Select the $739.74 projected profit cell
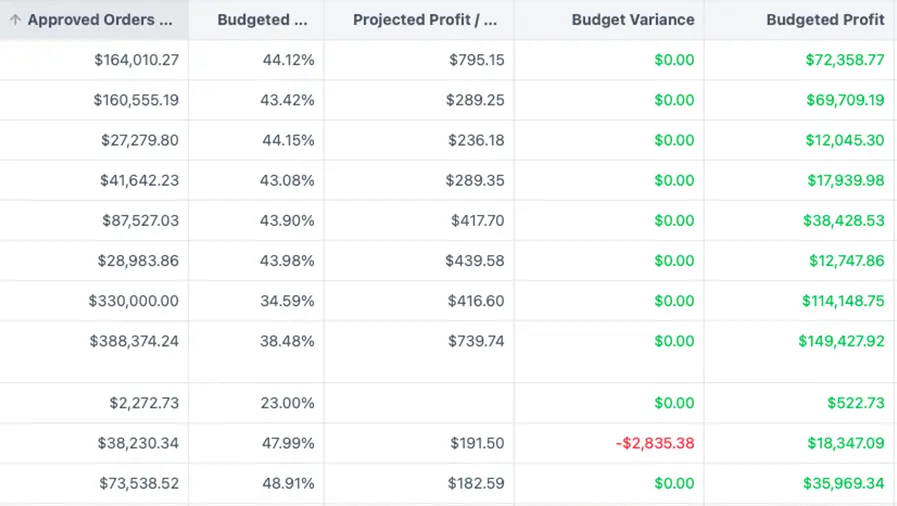The height and width of the screenshot is (506, 897). 476,341
